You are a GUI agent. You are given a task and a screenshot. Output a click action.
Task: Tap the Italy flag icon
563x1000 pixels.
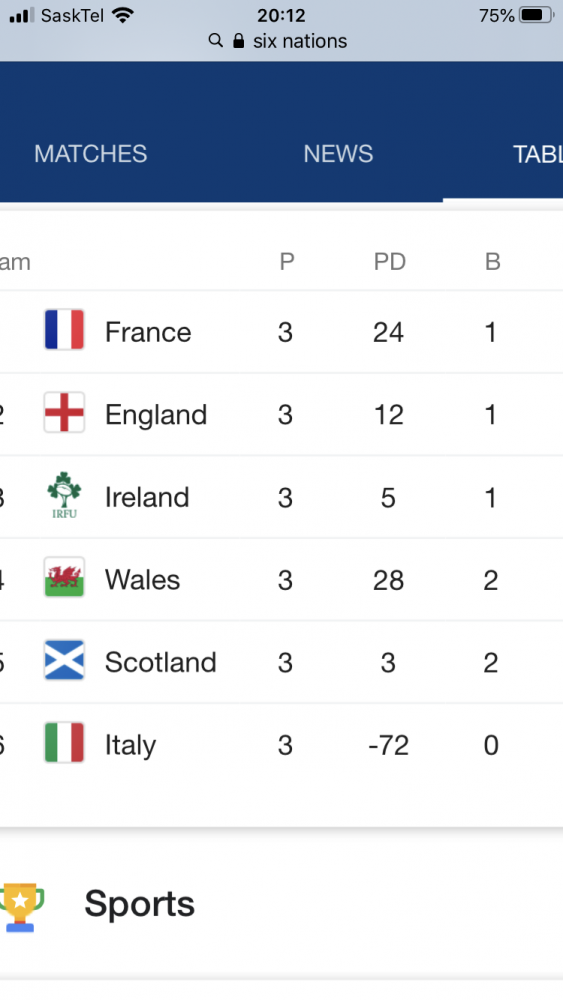click(64, 742)
